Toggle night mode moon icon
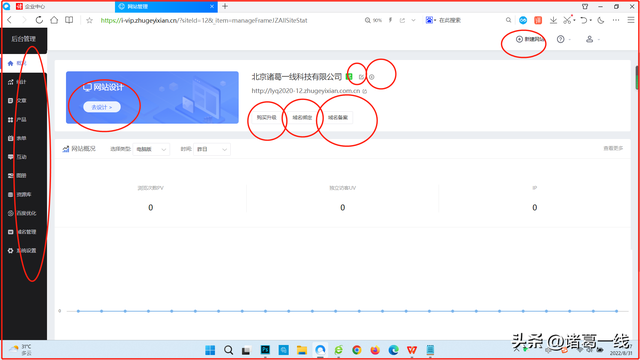 point(601,20)
